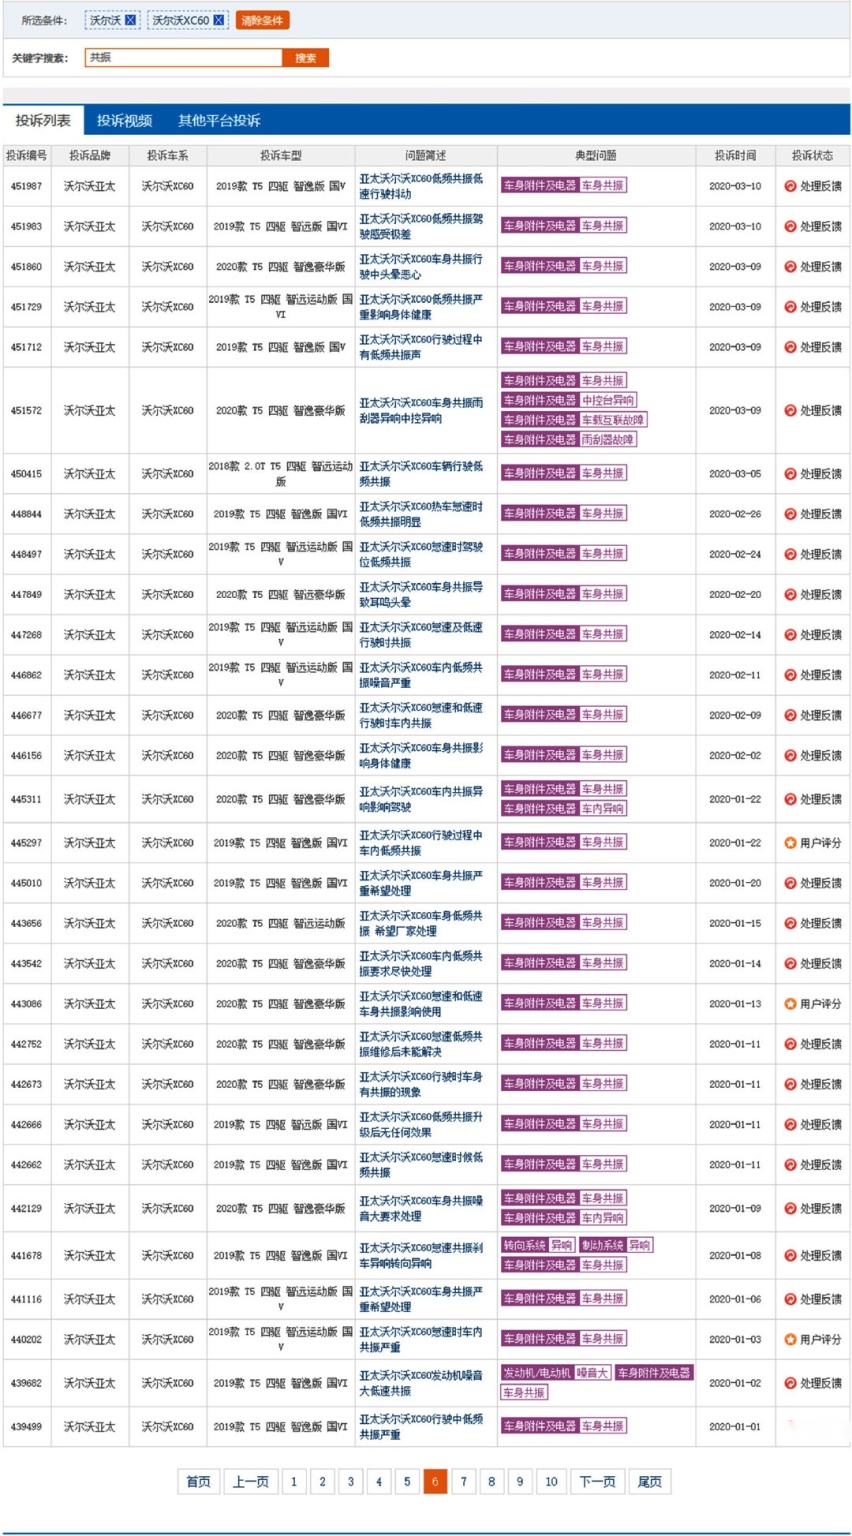
Task: Remove the 沃尔沃XC60 filter with its X icon
Action: (219, 20)
